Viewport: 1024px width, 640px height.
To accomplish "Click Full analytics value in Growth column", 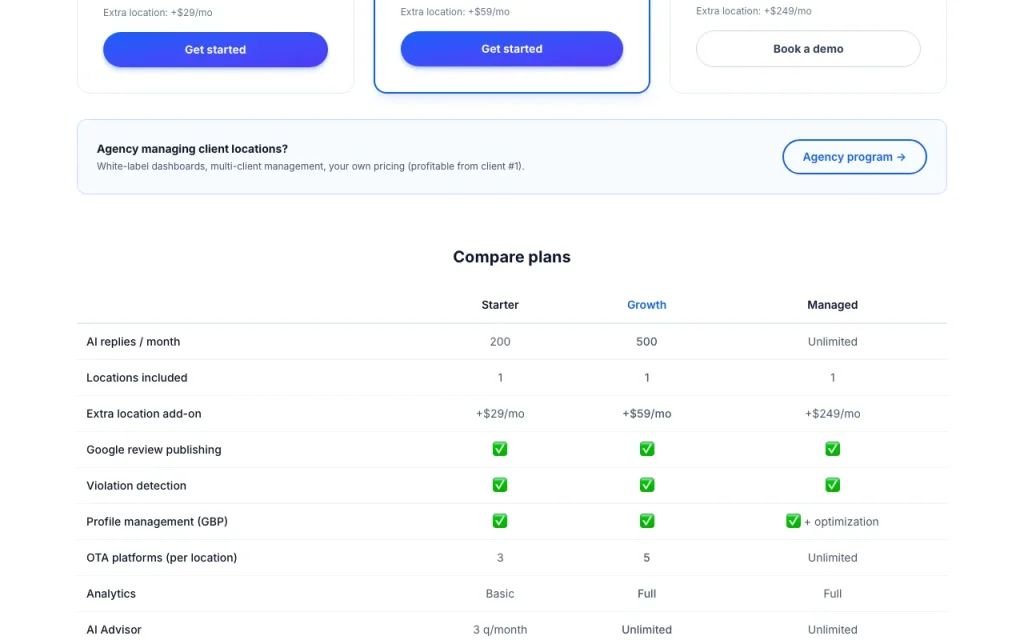I will coord(647,594).
